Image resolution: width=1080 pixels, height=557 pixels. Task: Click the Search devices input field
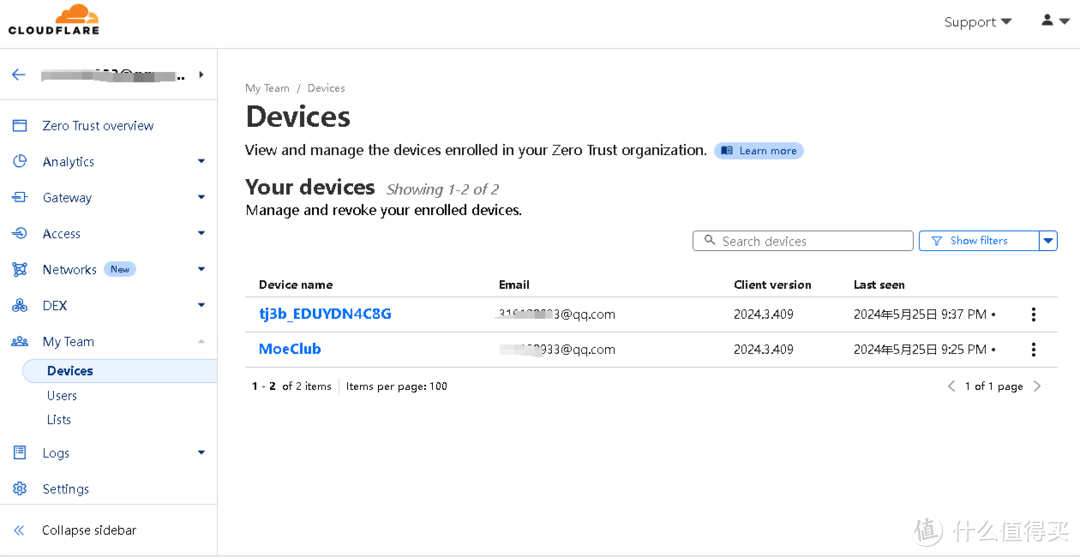[x=802, y=241]
